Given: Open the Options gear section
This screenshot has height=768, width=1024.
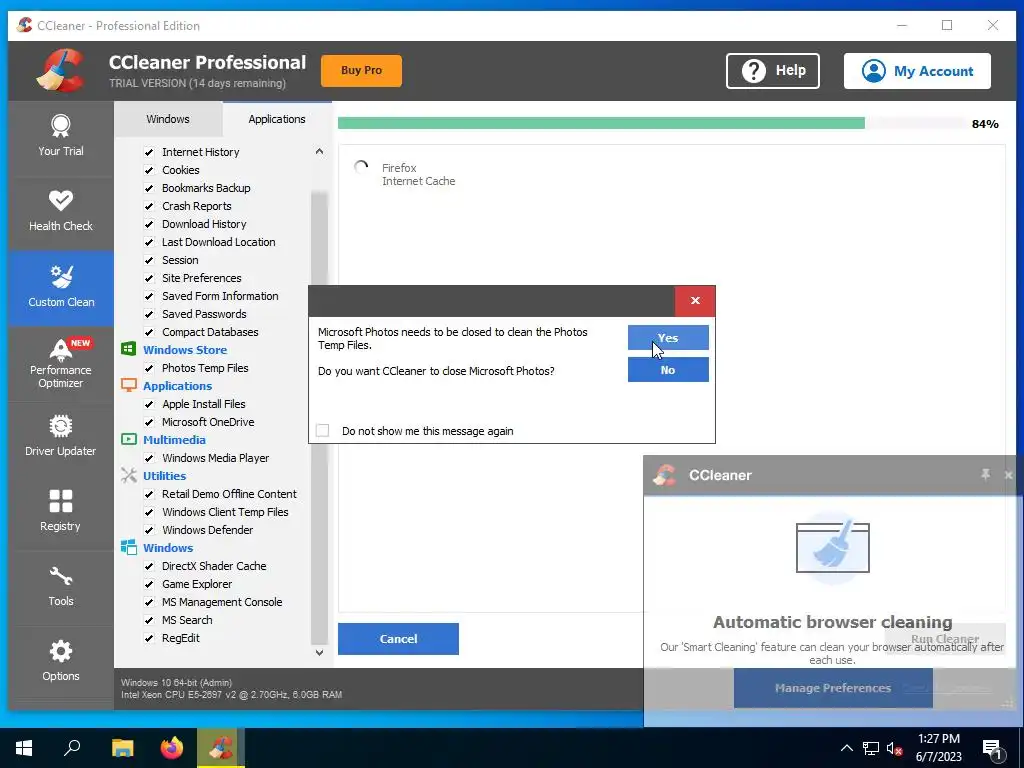Looking at the screenshot, I should click(61, 662).
